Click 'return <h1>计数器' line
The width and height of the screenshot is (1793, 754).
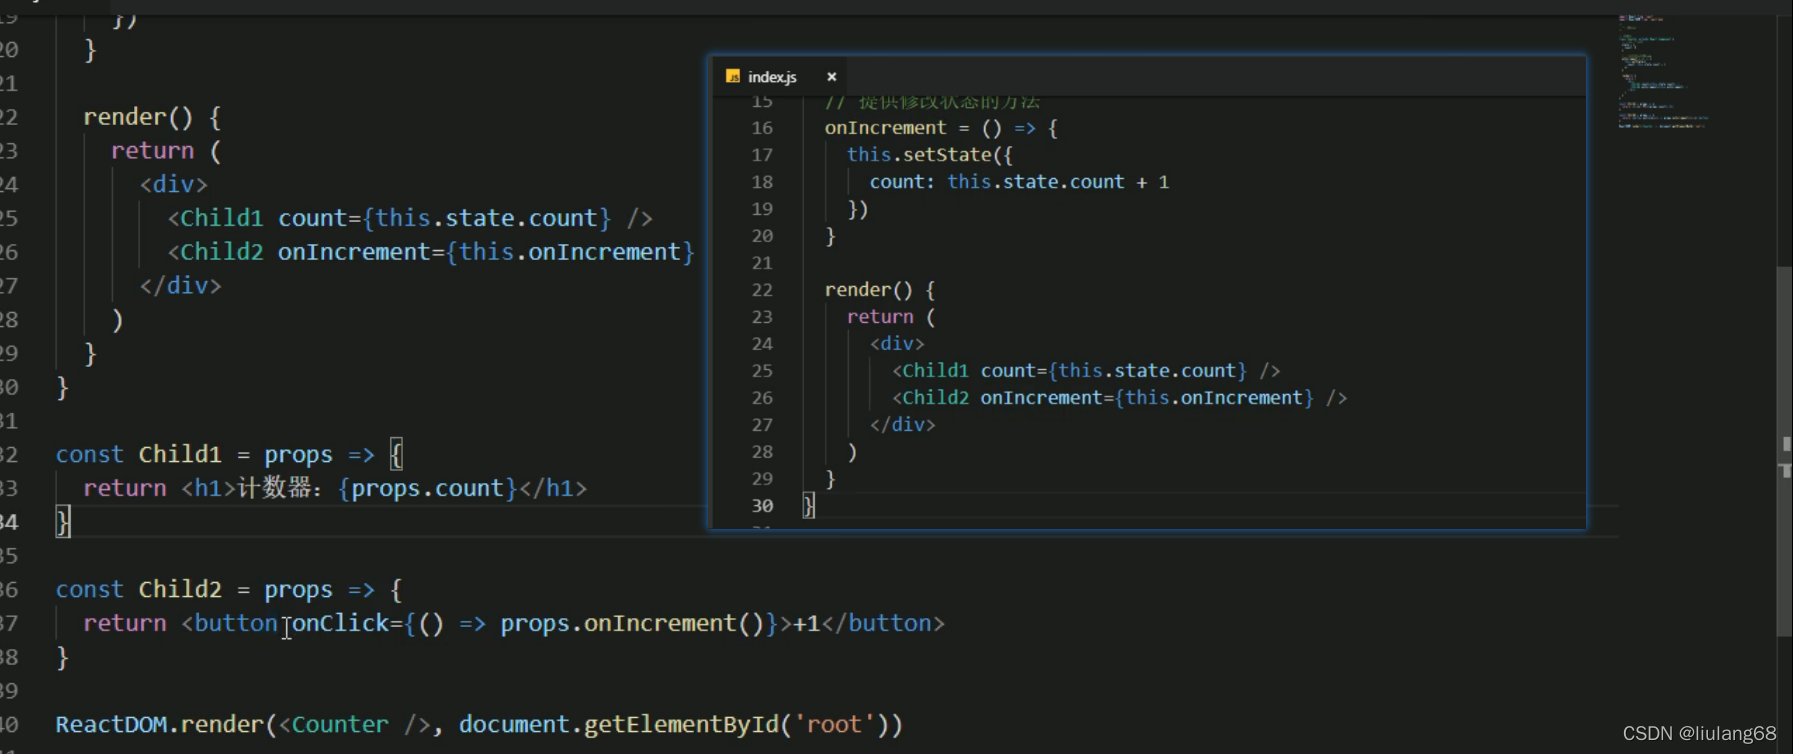335,488
